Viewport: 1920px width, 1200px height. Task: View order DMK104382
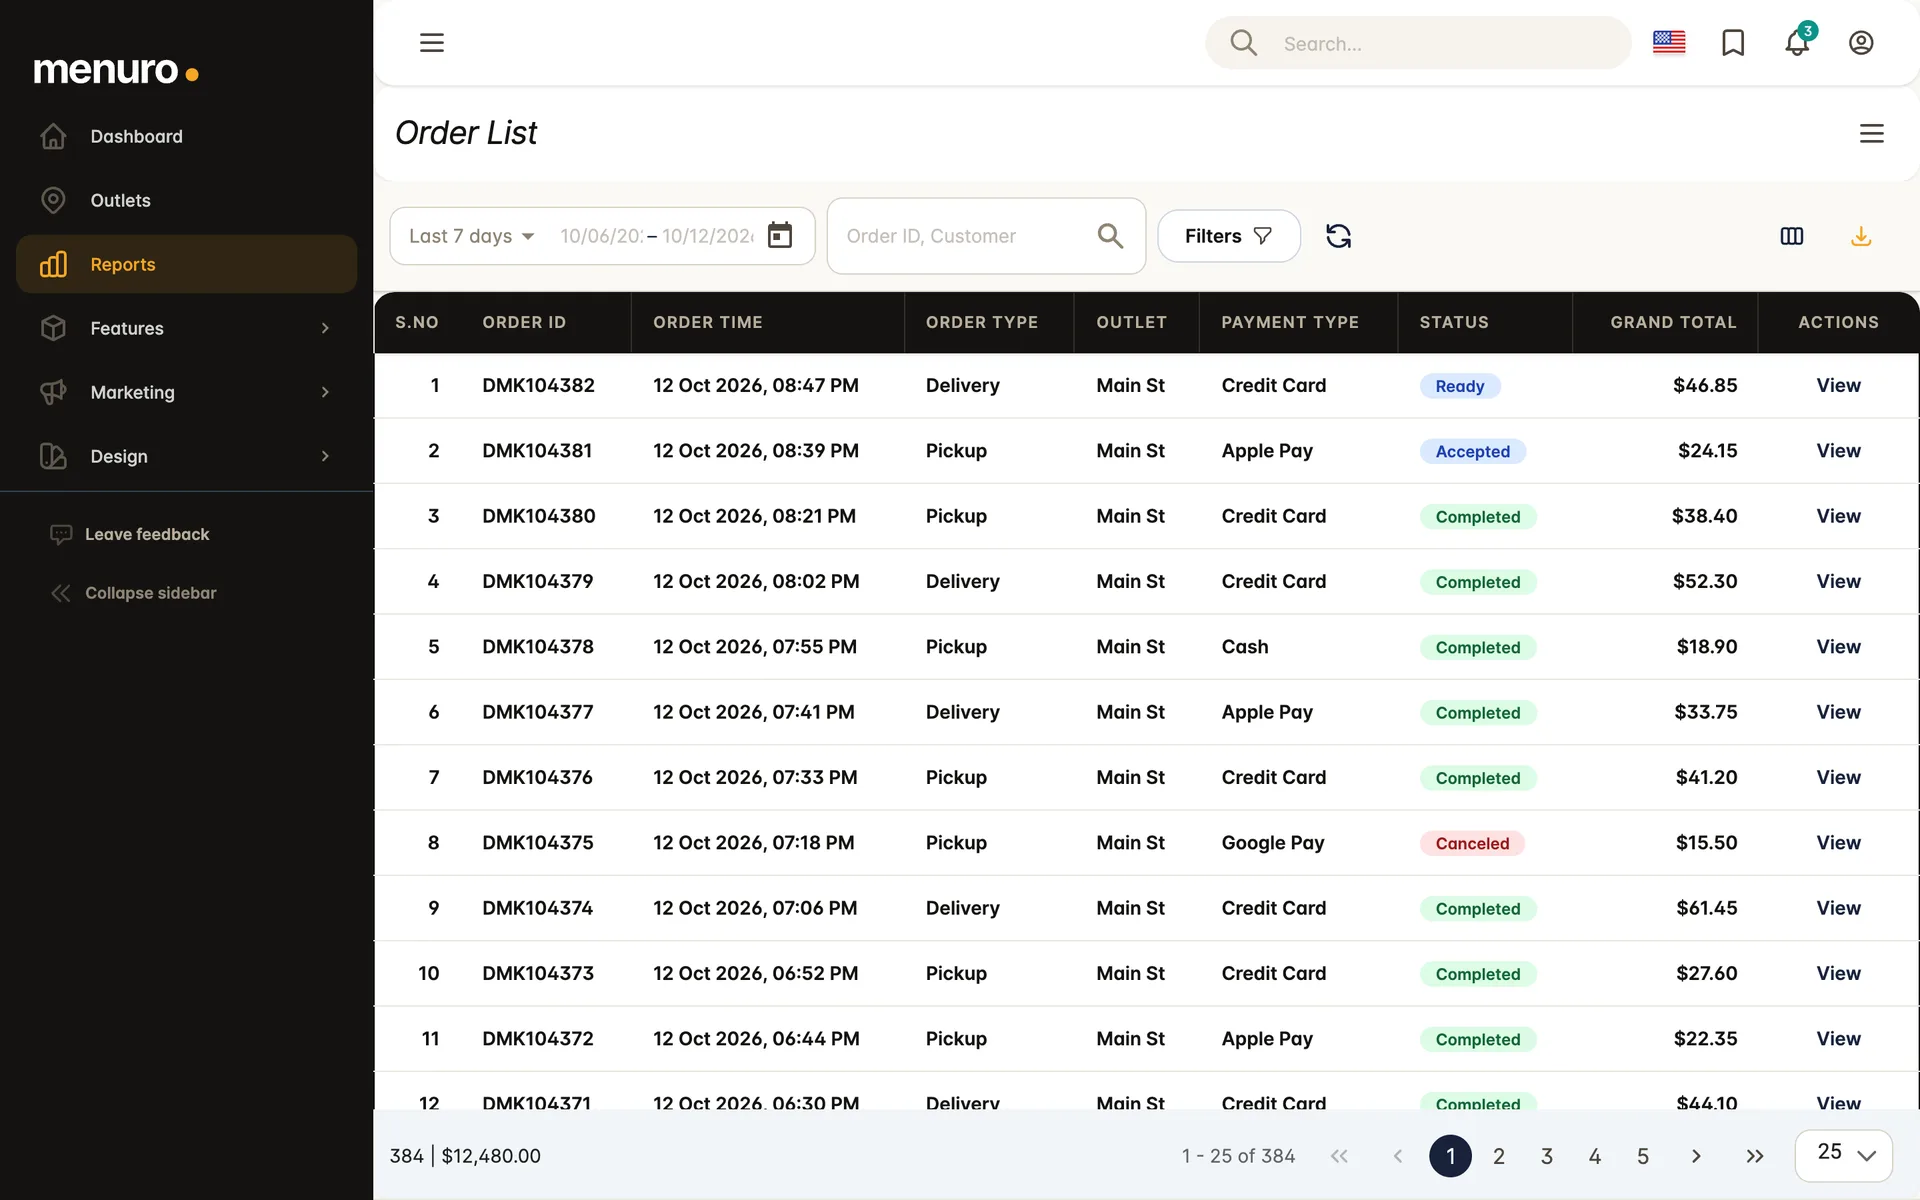pyautogui.click(x=1838, y=385)
